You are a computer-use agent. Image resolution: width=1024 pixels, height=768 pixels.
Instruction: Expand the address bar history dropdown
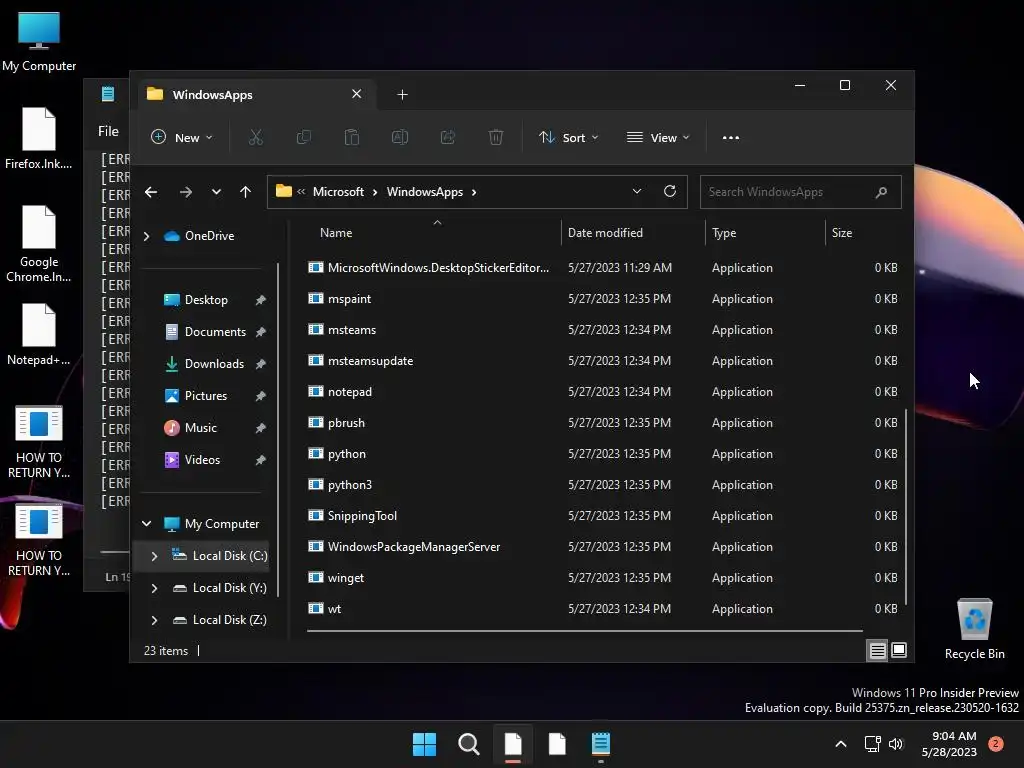(x=637, y=191)
